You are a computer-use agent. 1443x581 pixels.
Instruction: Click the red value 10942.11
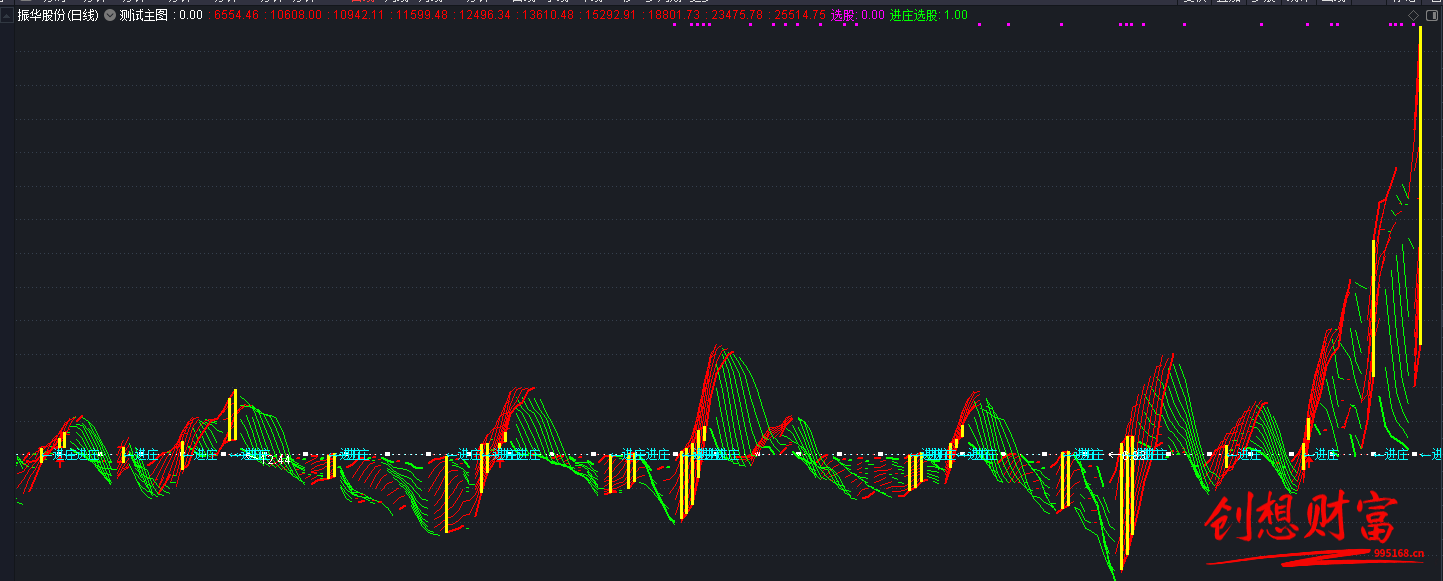click(358, 15)
